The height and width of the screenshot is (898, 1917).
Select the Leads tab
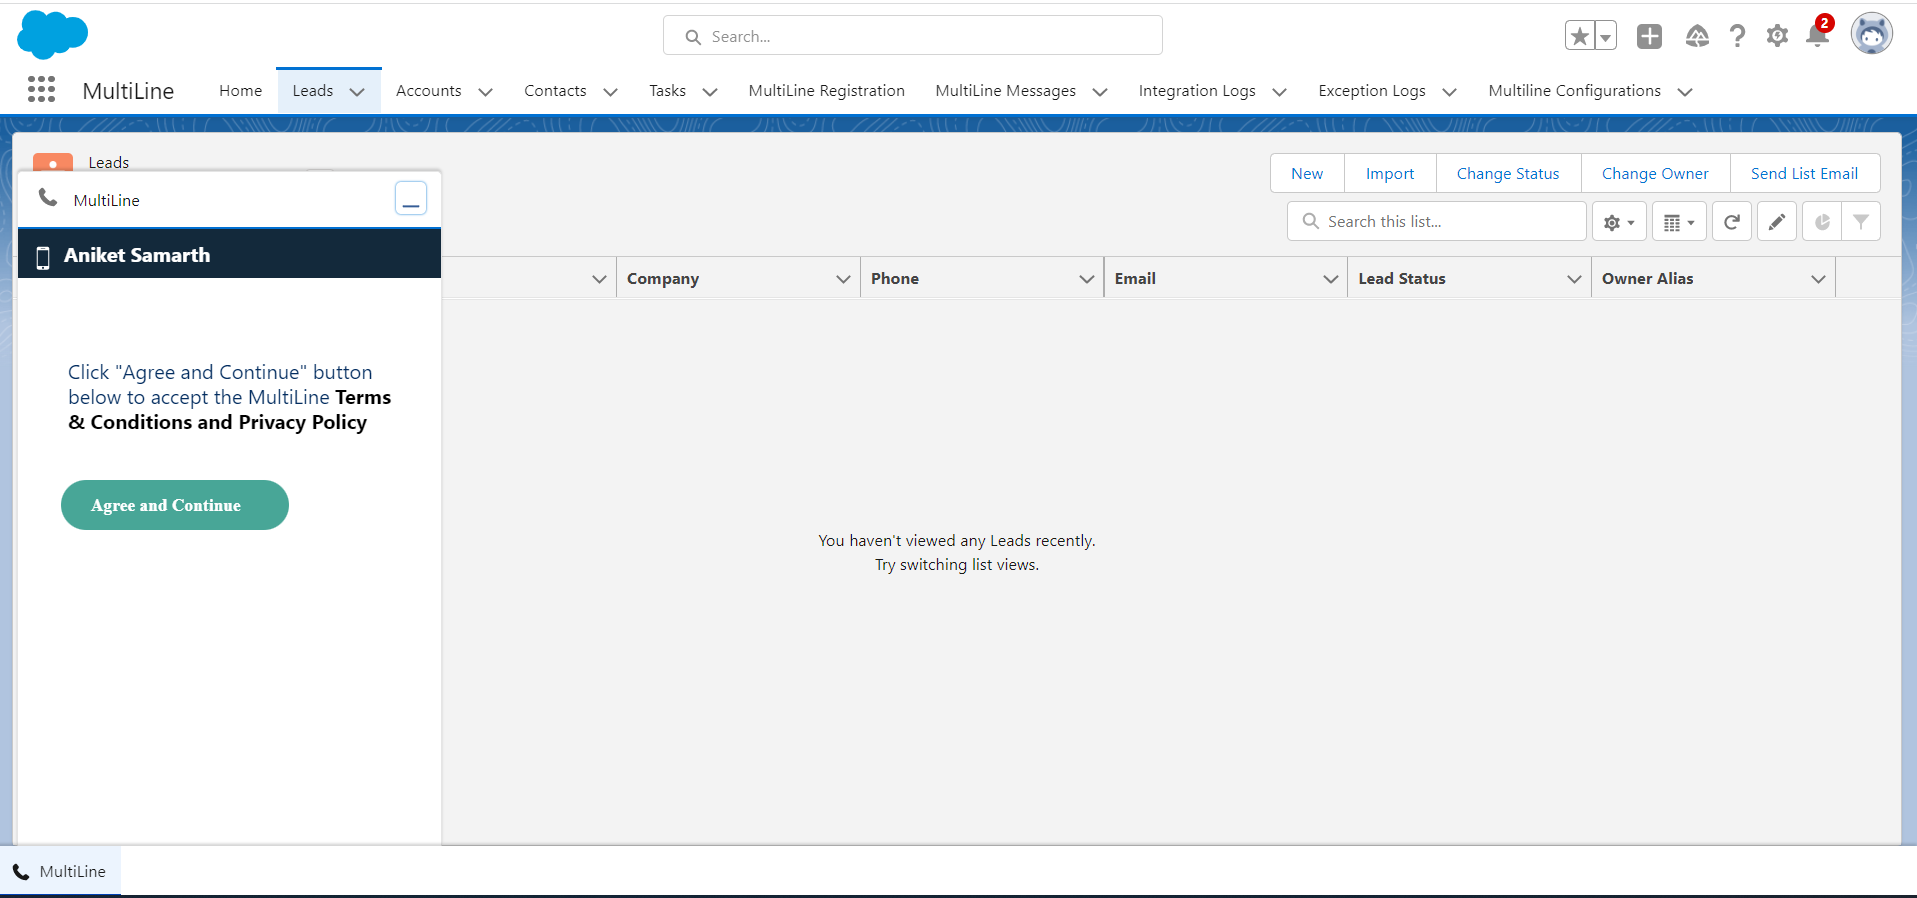pyautogui.click(x=313, y=91)
